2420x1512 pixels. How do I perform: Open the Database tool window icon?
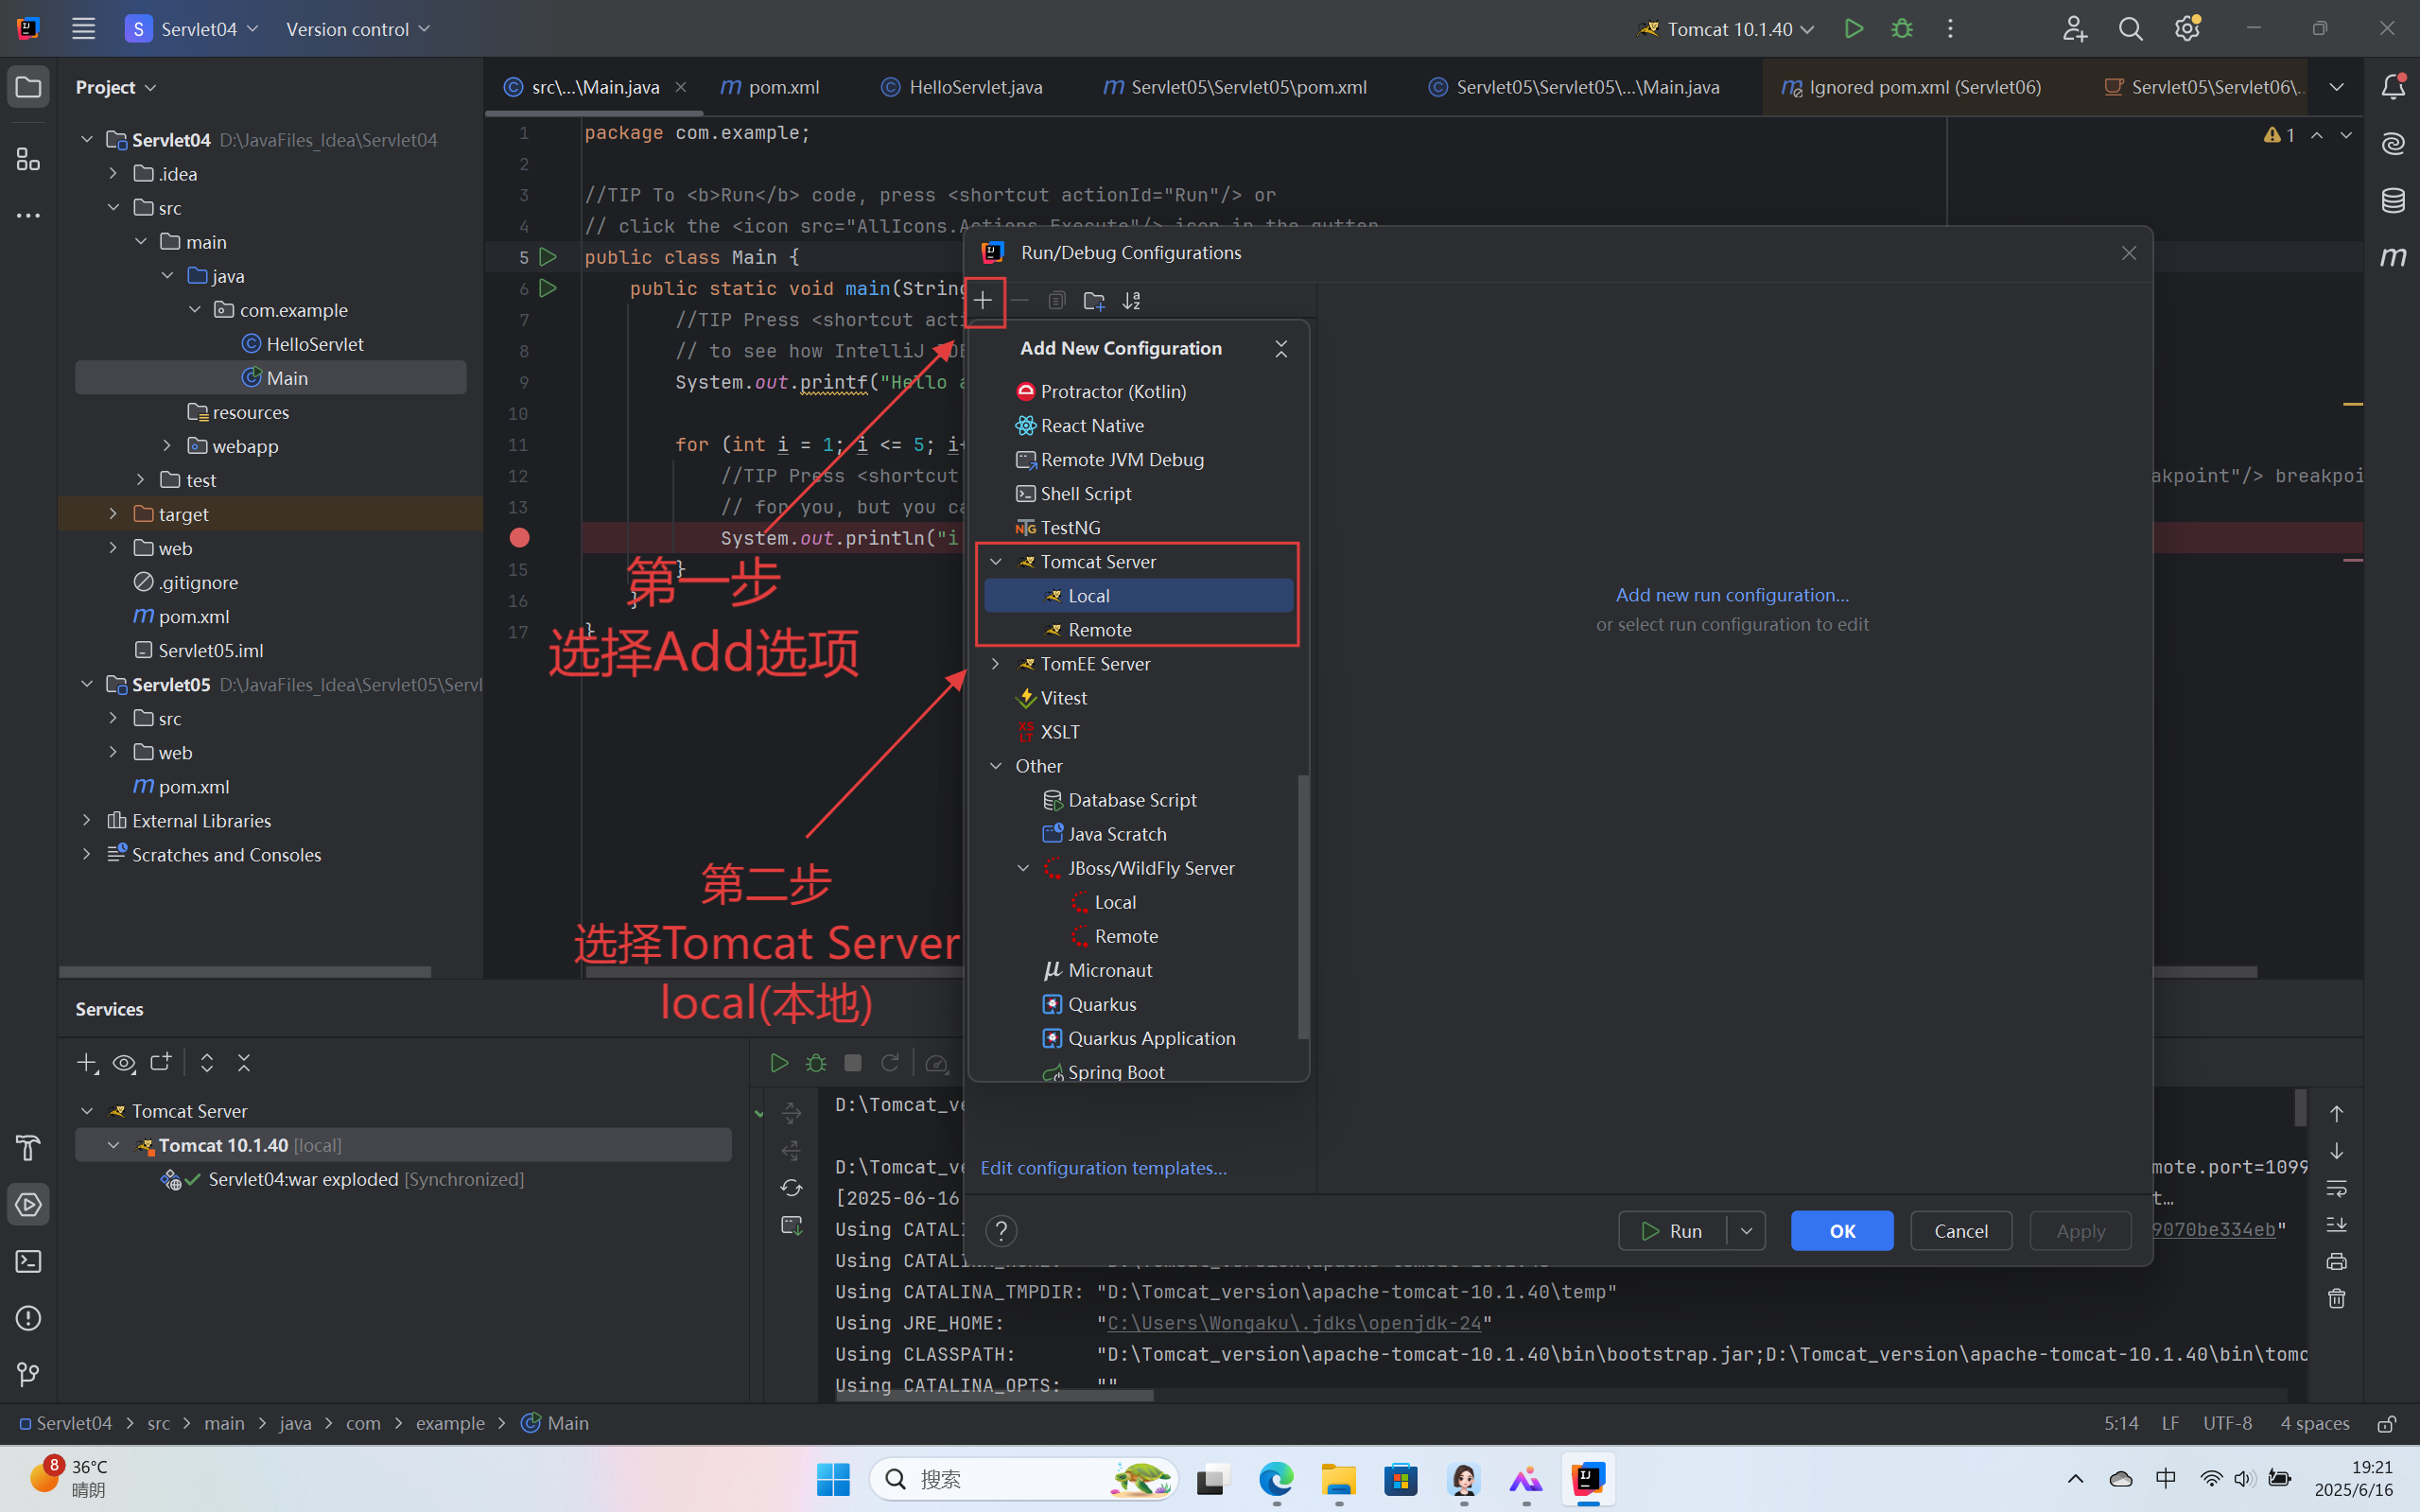point(2393,200)
